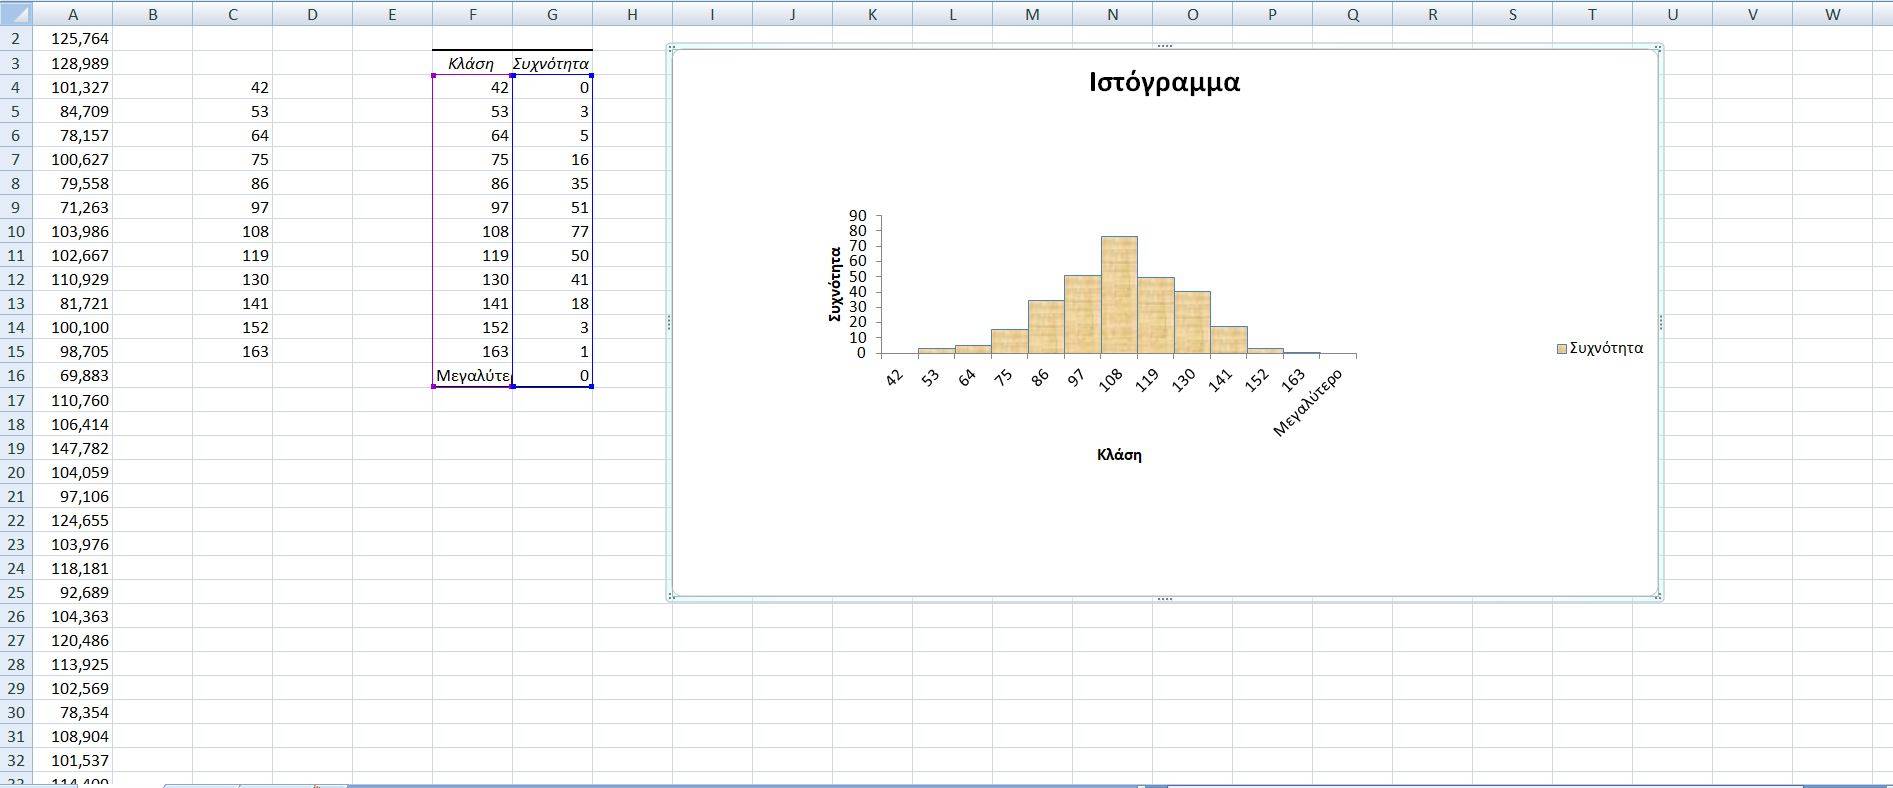Click the histogram bar for class 86
This screenshot has width=1893, height=788.
coord(1046,327)
